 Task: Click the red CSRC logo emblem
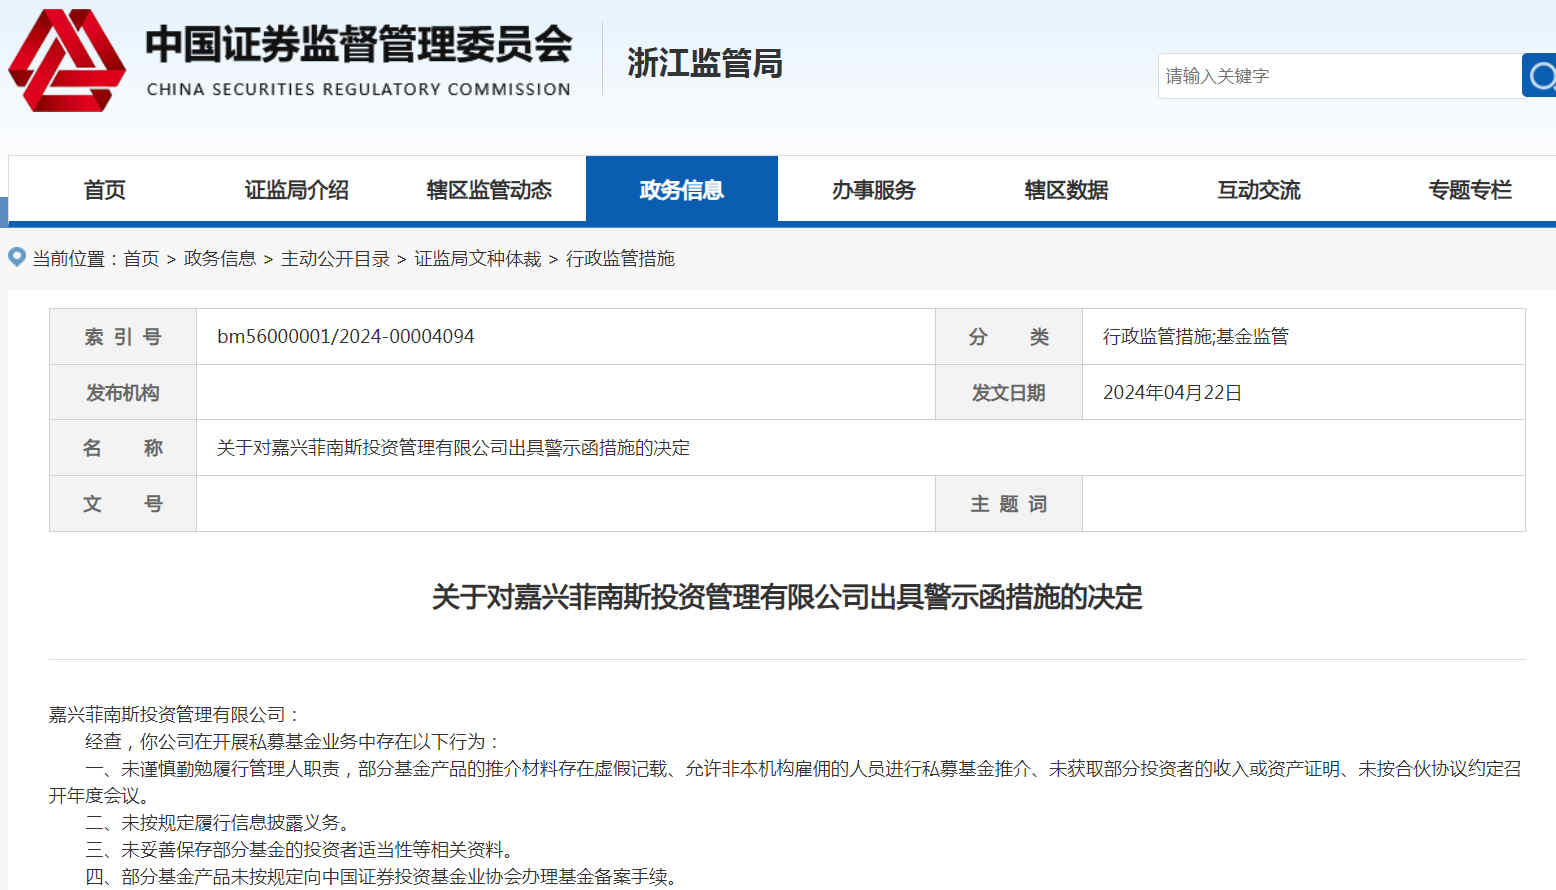click(x=67, y=61)
